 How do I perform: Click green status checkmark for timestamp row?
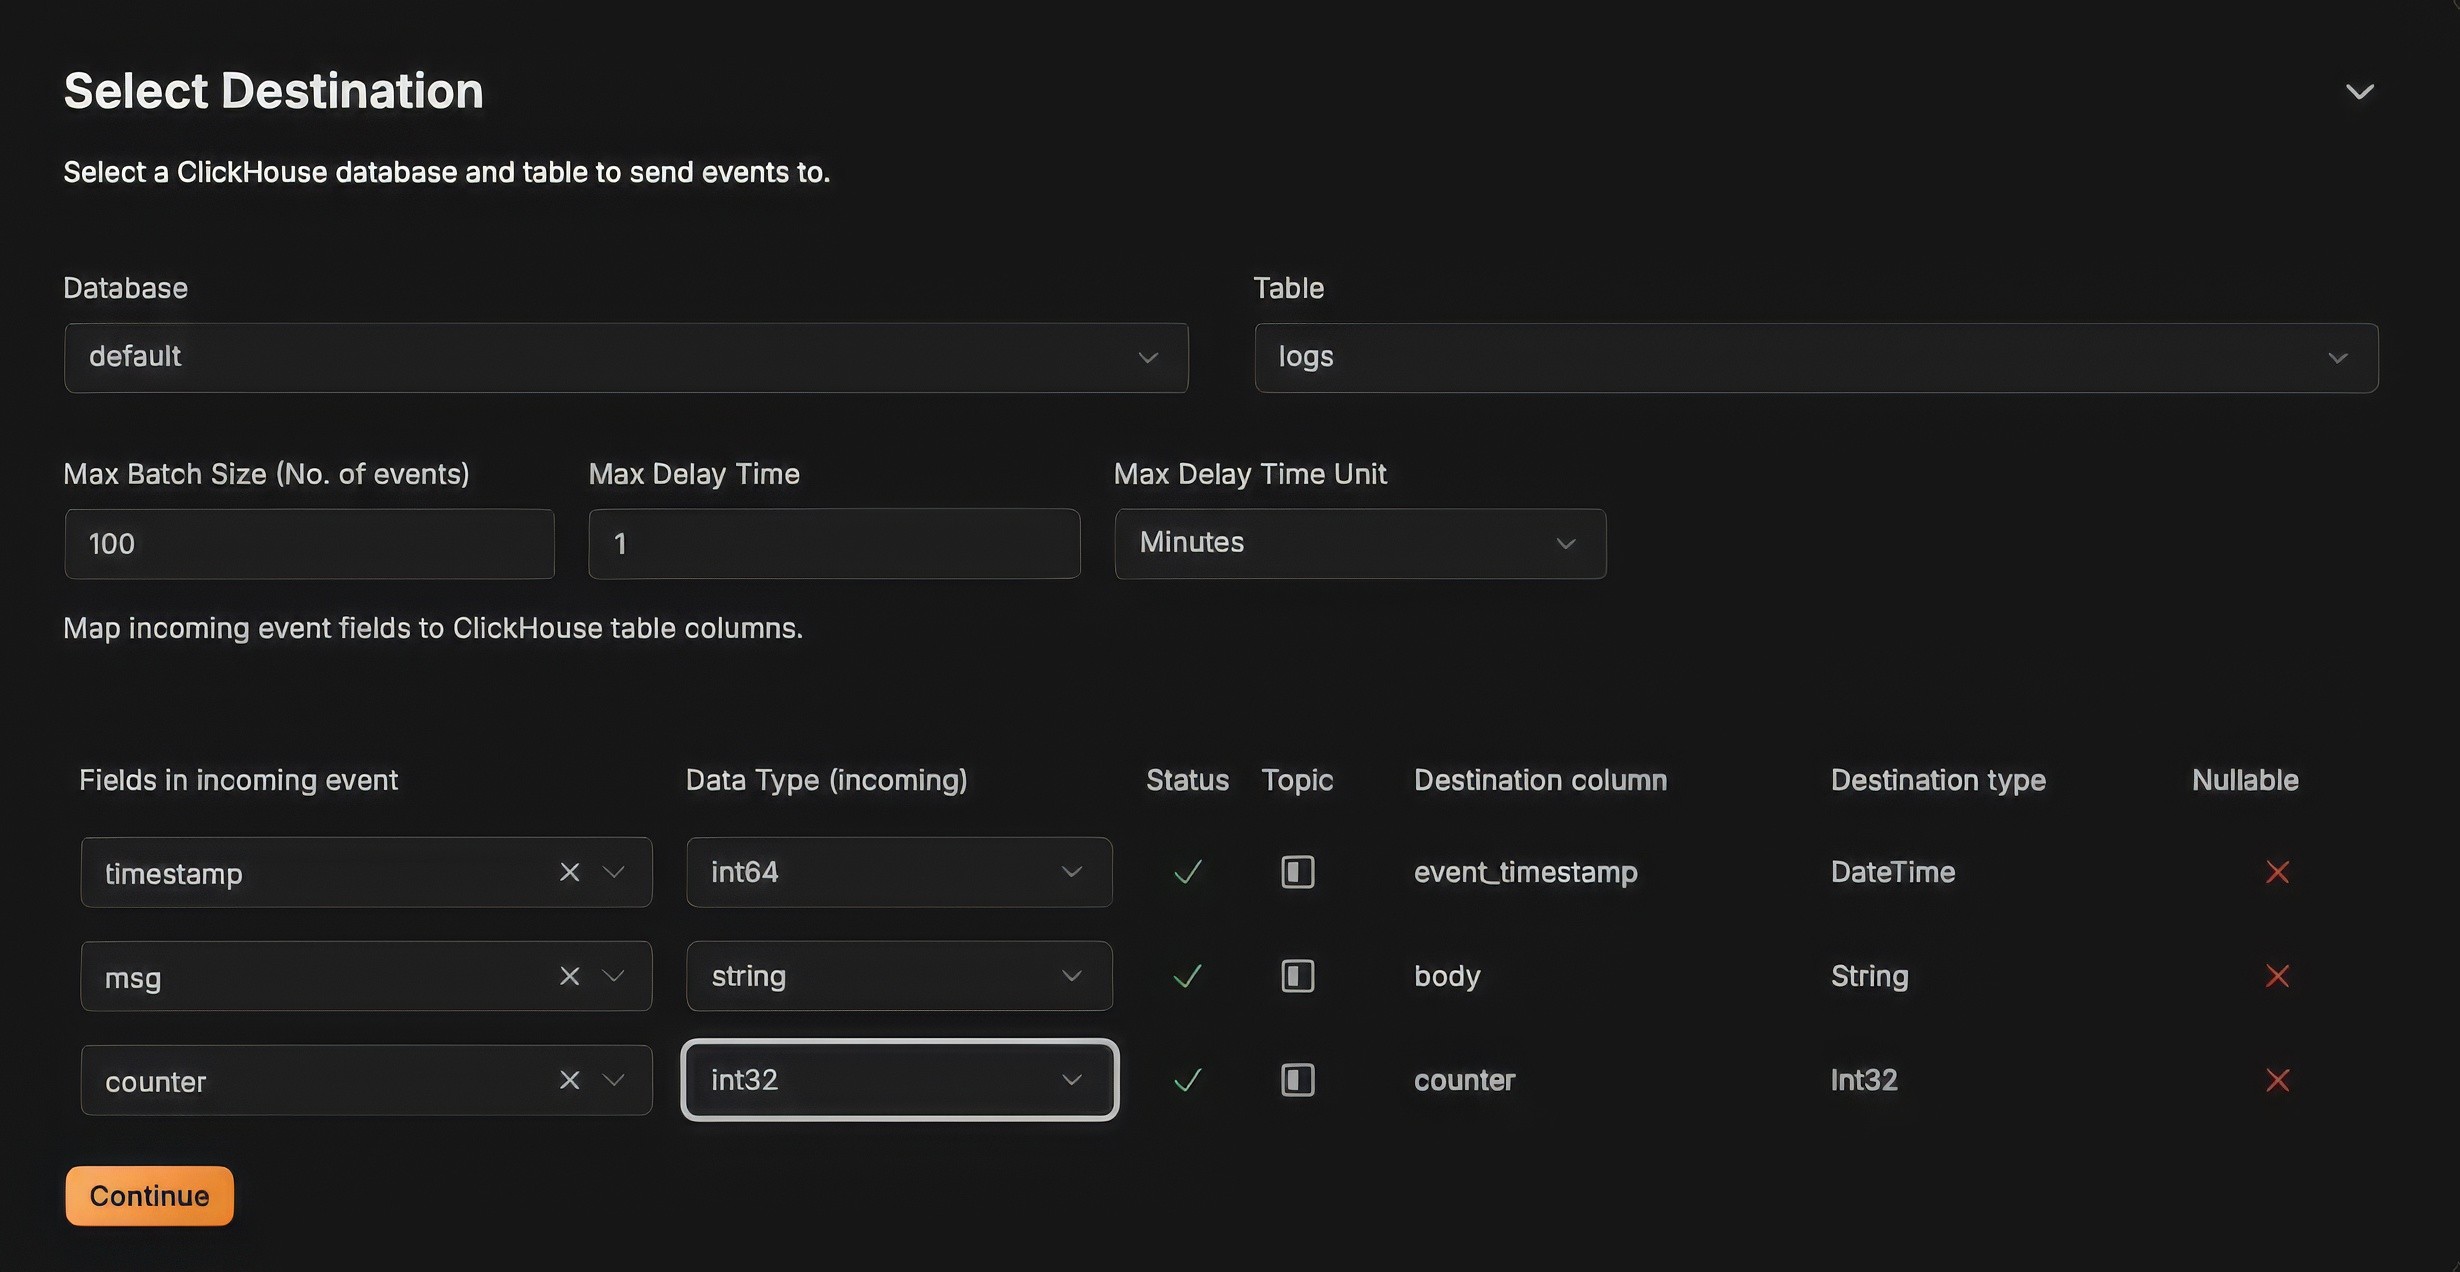[1187, 872]
